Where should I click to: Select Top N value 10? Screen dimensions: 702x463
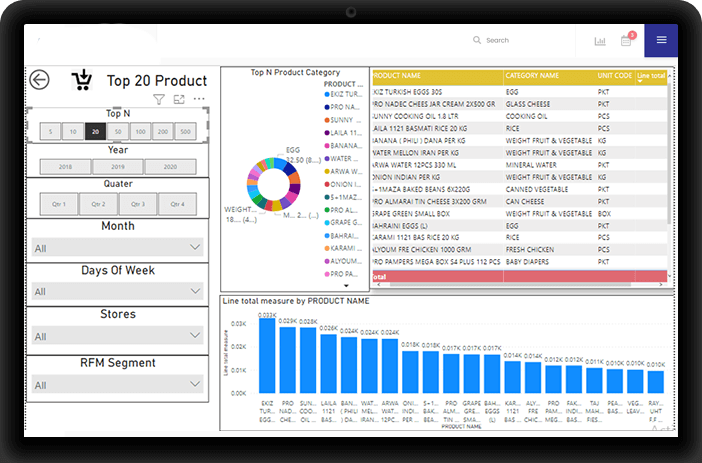[73, 132]
